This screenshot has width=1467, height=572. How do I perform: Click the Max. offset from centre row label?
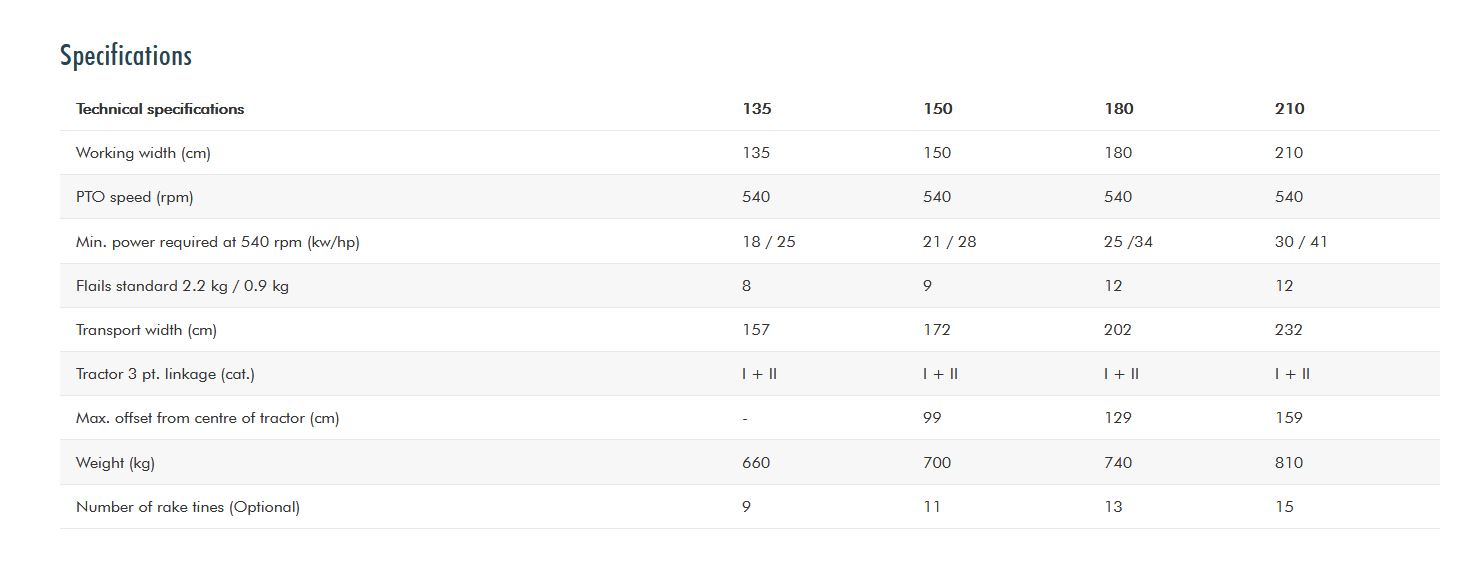point(207,418)
